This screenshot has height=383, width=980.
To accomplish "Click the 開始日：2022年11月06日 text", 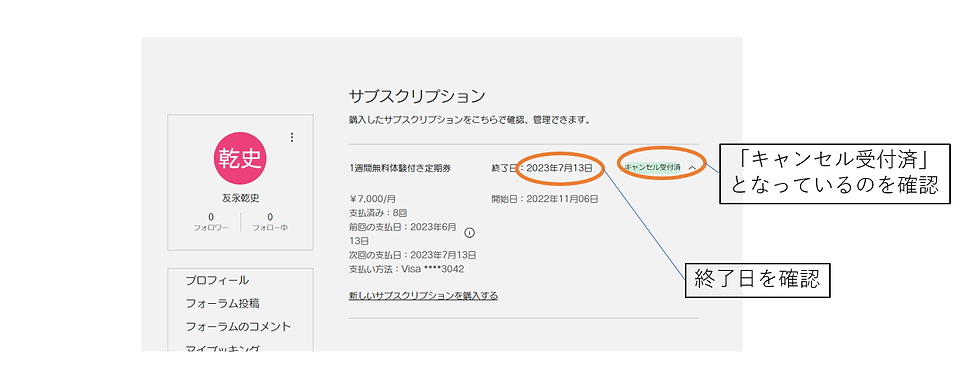I will tap(545, 199).
